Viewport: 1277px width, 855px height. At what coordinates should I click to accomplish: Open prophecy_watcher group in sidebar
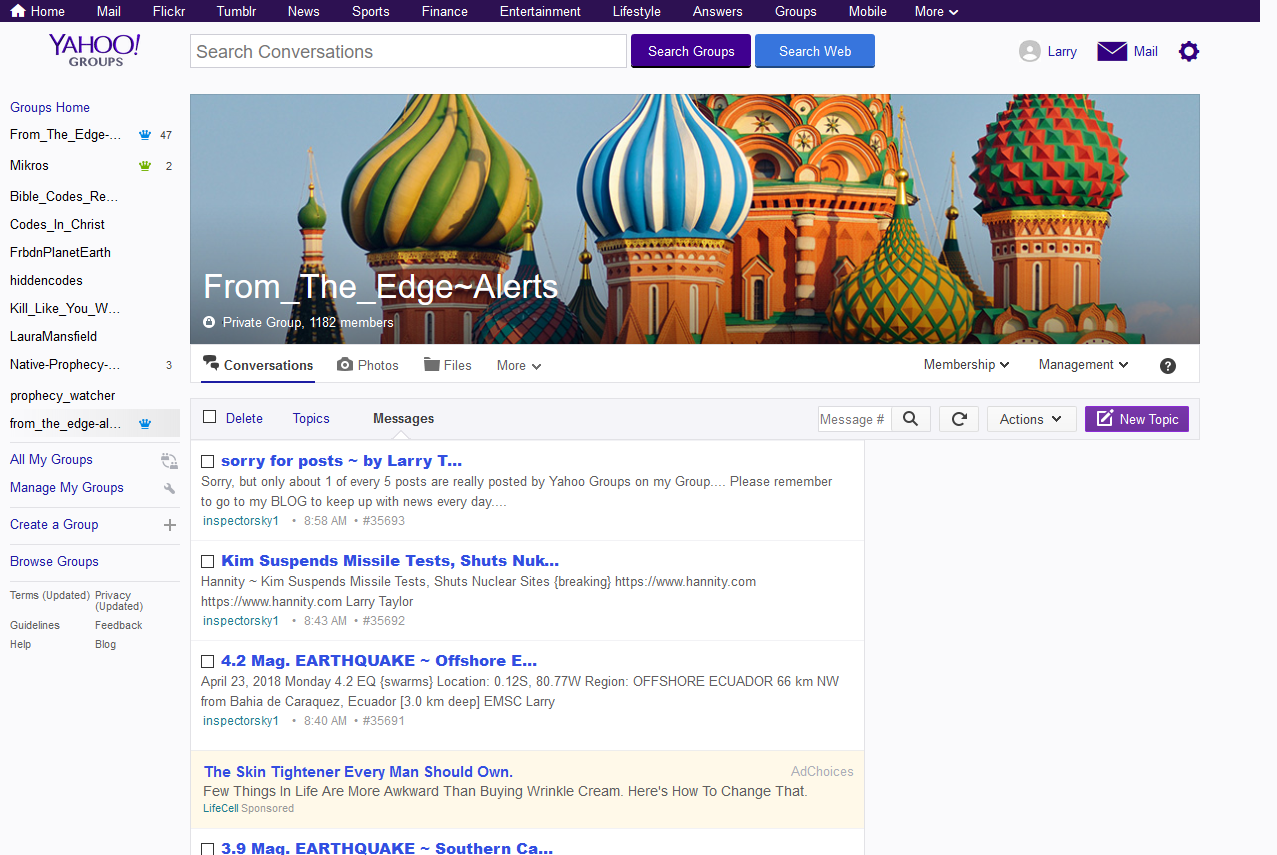point(62,396)
